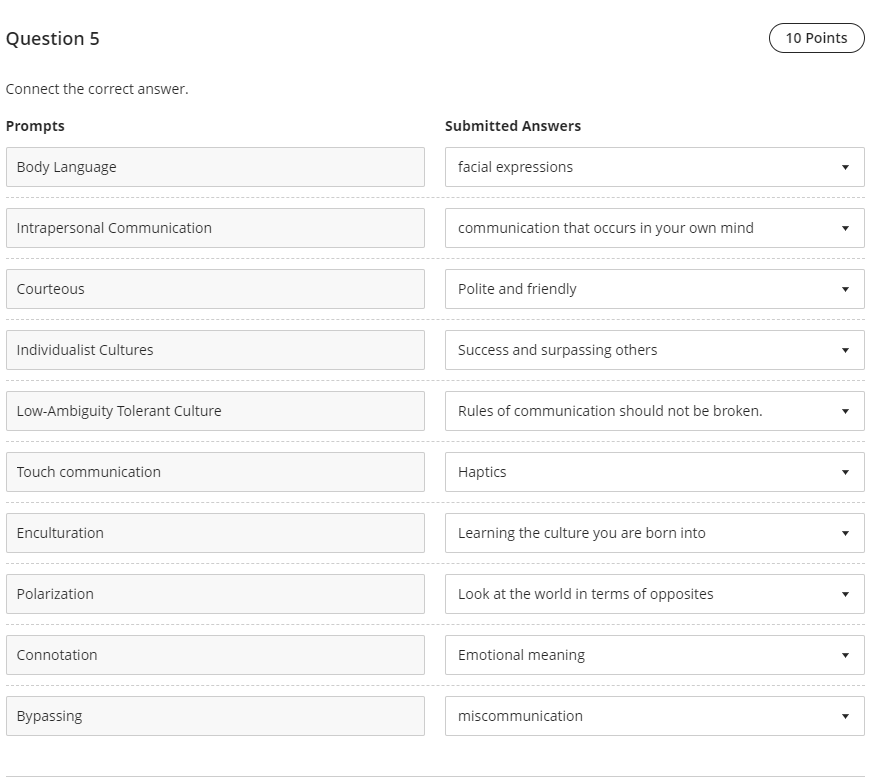The width and height of the screenshot is (882, 783).
Task: Click the 'Body Language' prompt box
Action: tap(215, 167)
